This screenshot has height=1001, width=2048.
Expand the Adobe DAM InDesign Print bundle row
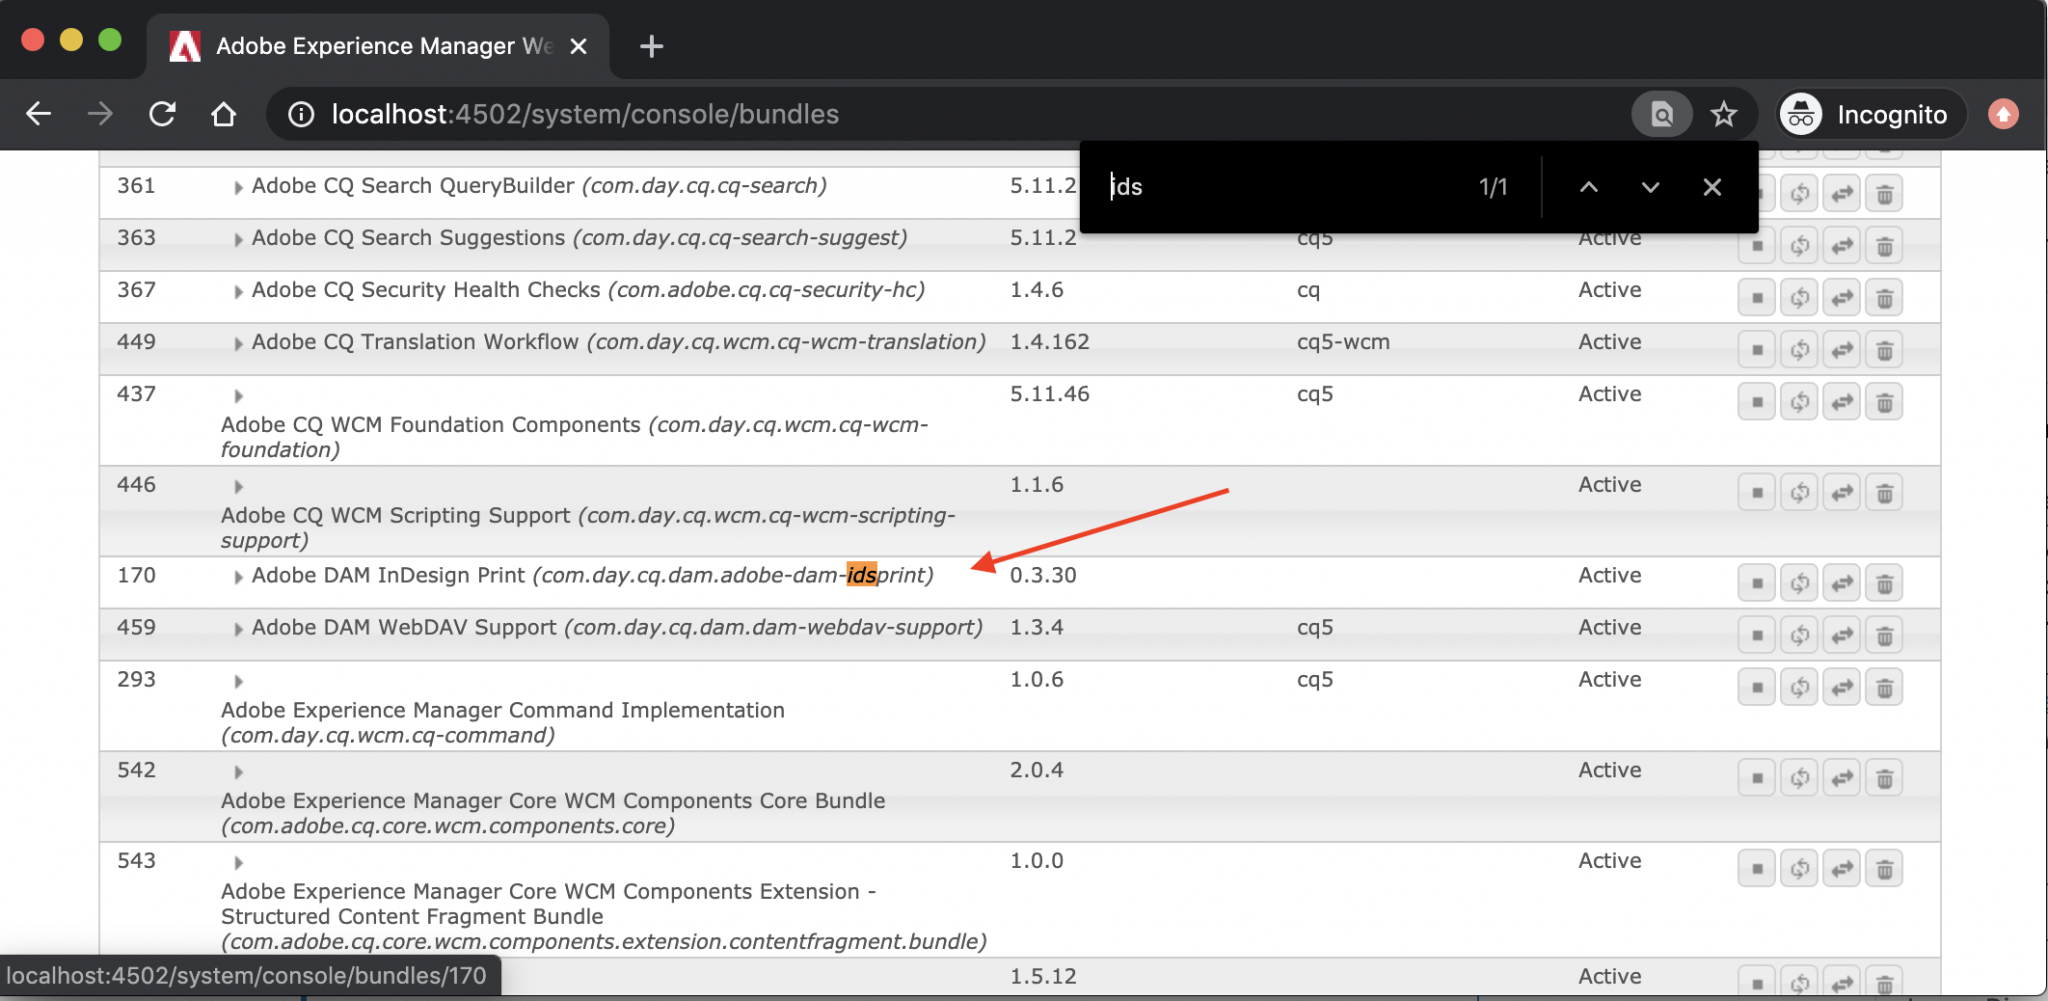tap(238, 576)
